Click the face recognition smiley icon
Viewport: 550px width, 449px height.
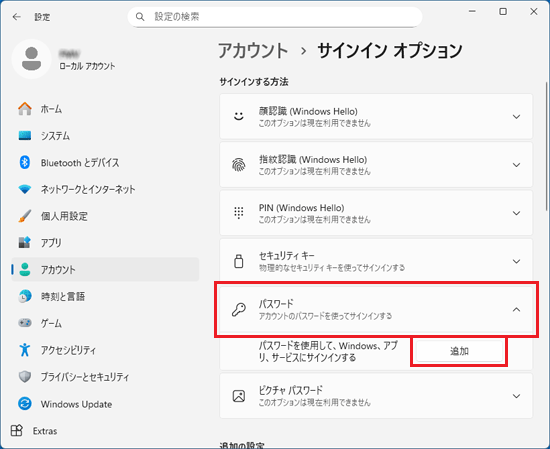[x=239, y=116]
